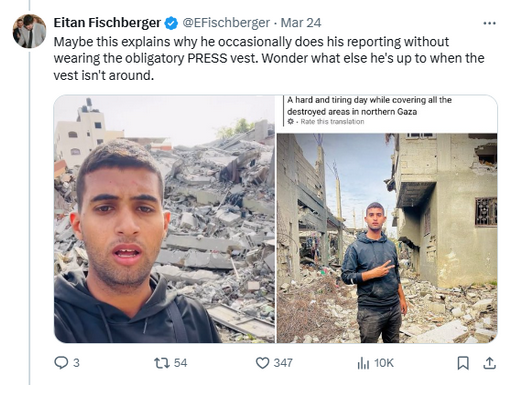This screenshot has height=394, width=524.
Task: Open the left selfie rubble photo
Action: point(164,219)
